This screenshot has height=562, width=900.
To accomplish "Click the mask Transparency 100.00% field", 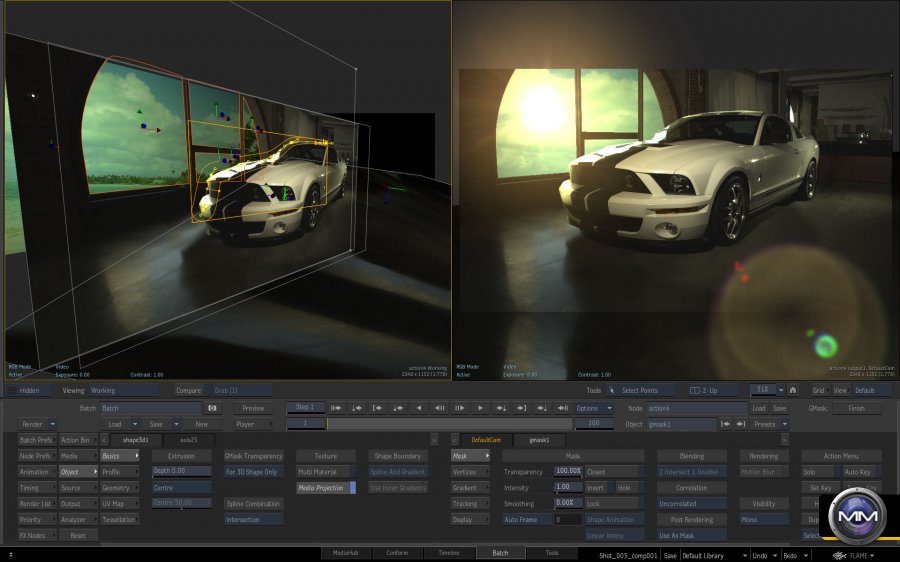I will [568, 472].
